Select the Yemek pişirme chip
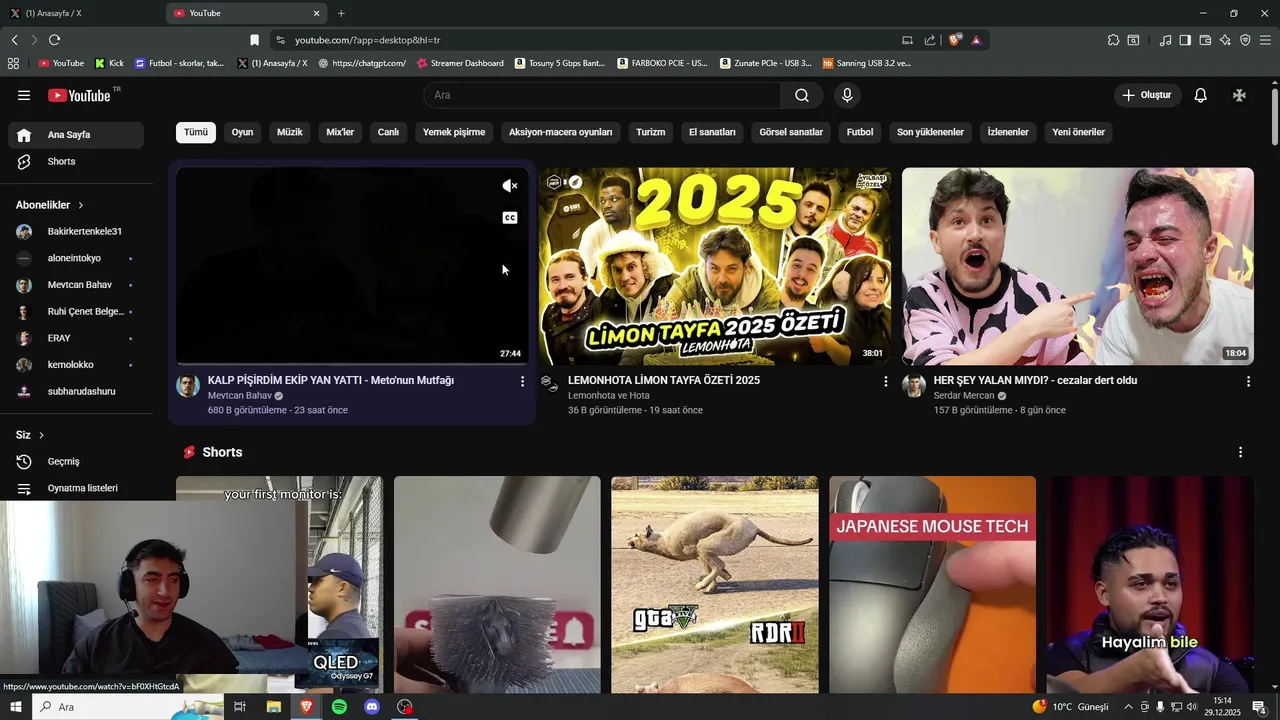The height and width of the screenshot is (720, 1280). tap(454, 132)
